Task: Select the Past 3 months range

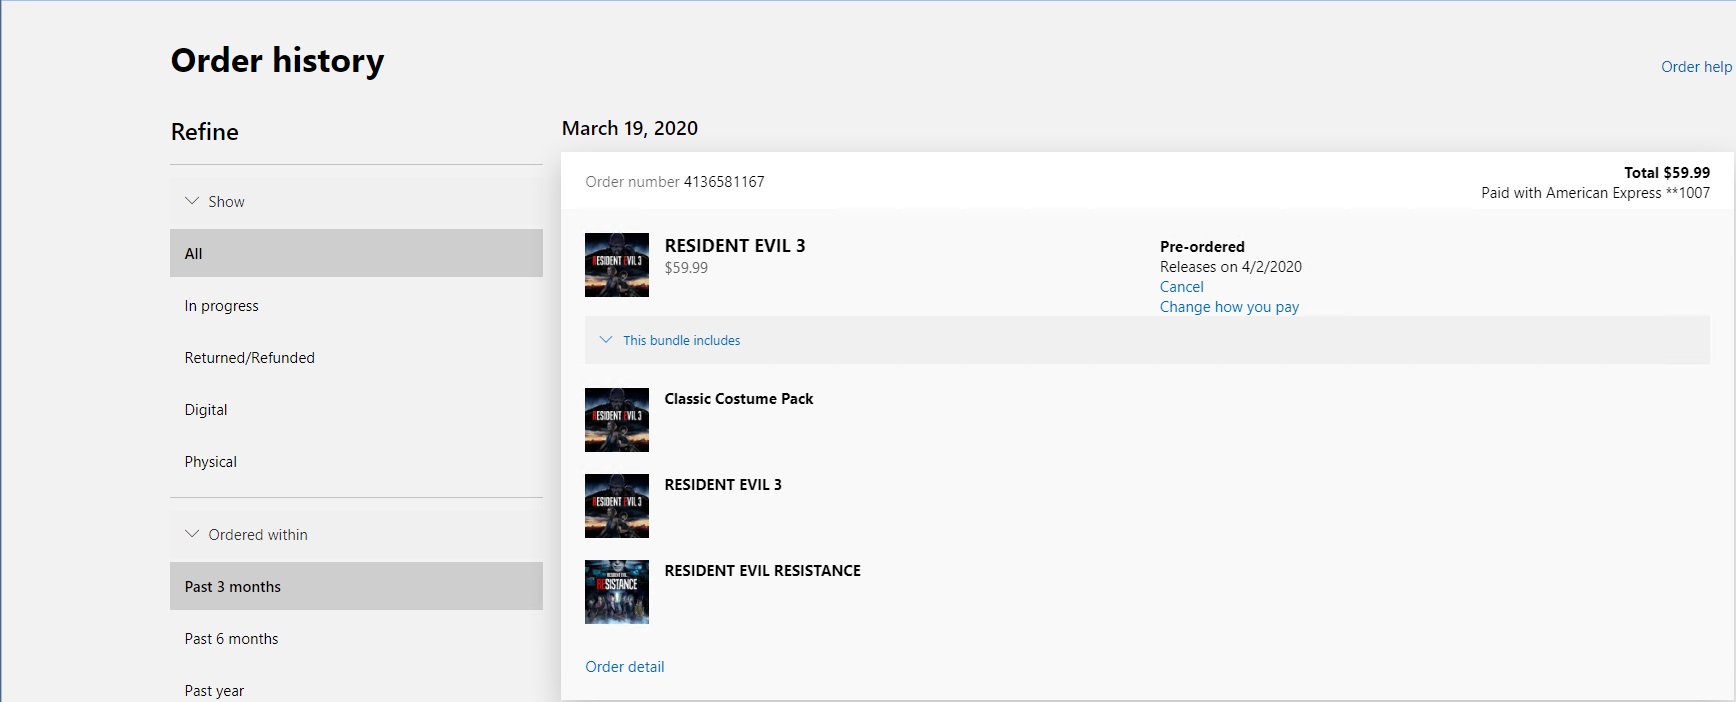Action: (x=356, y=587)
